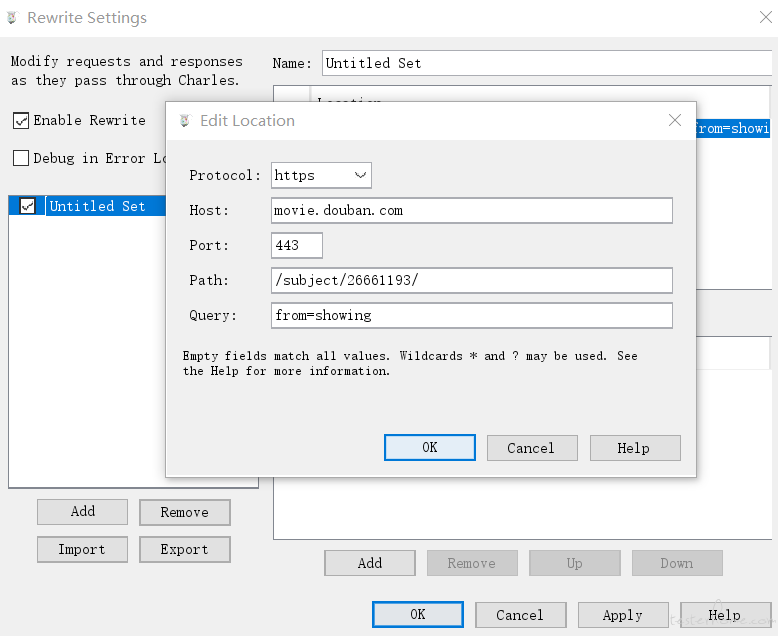Image resolution: width=778 pixels, height=636 pixels.
Task: Click the Port field showing 443
Action: (x=297, y=245)
